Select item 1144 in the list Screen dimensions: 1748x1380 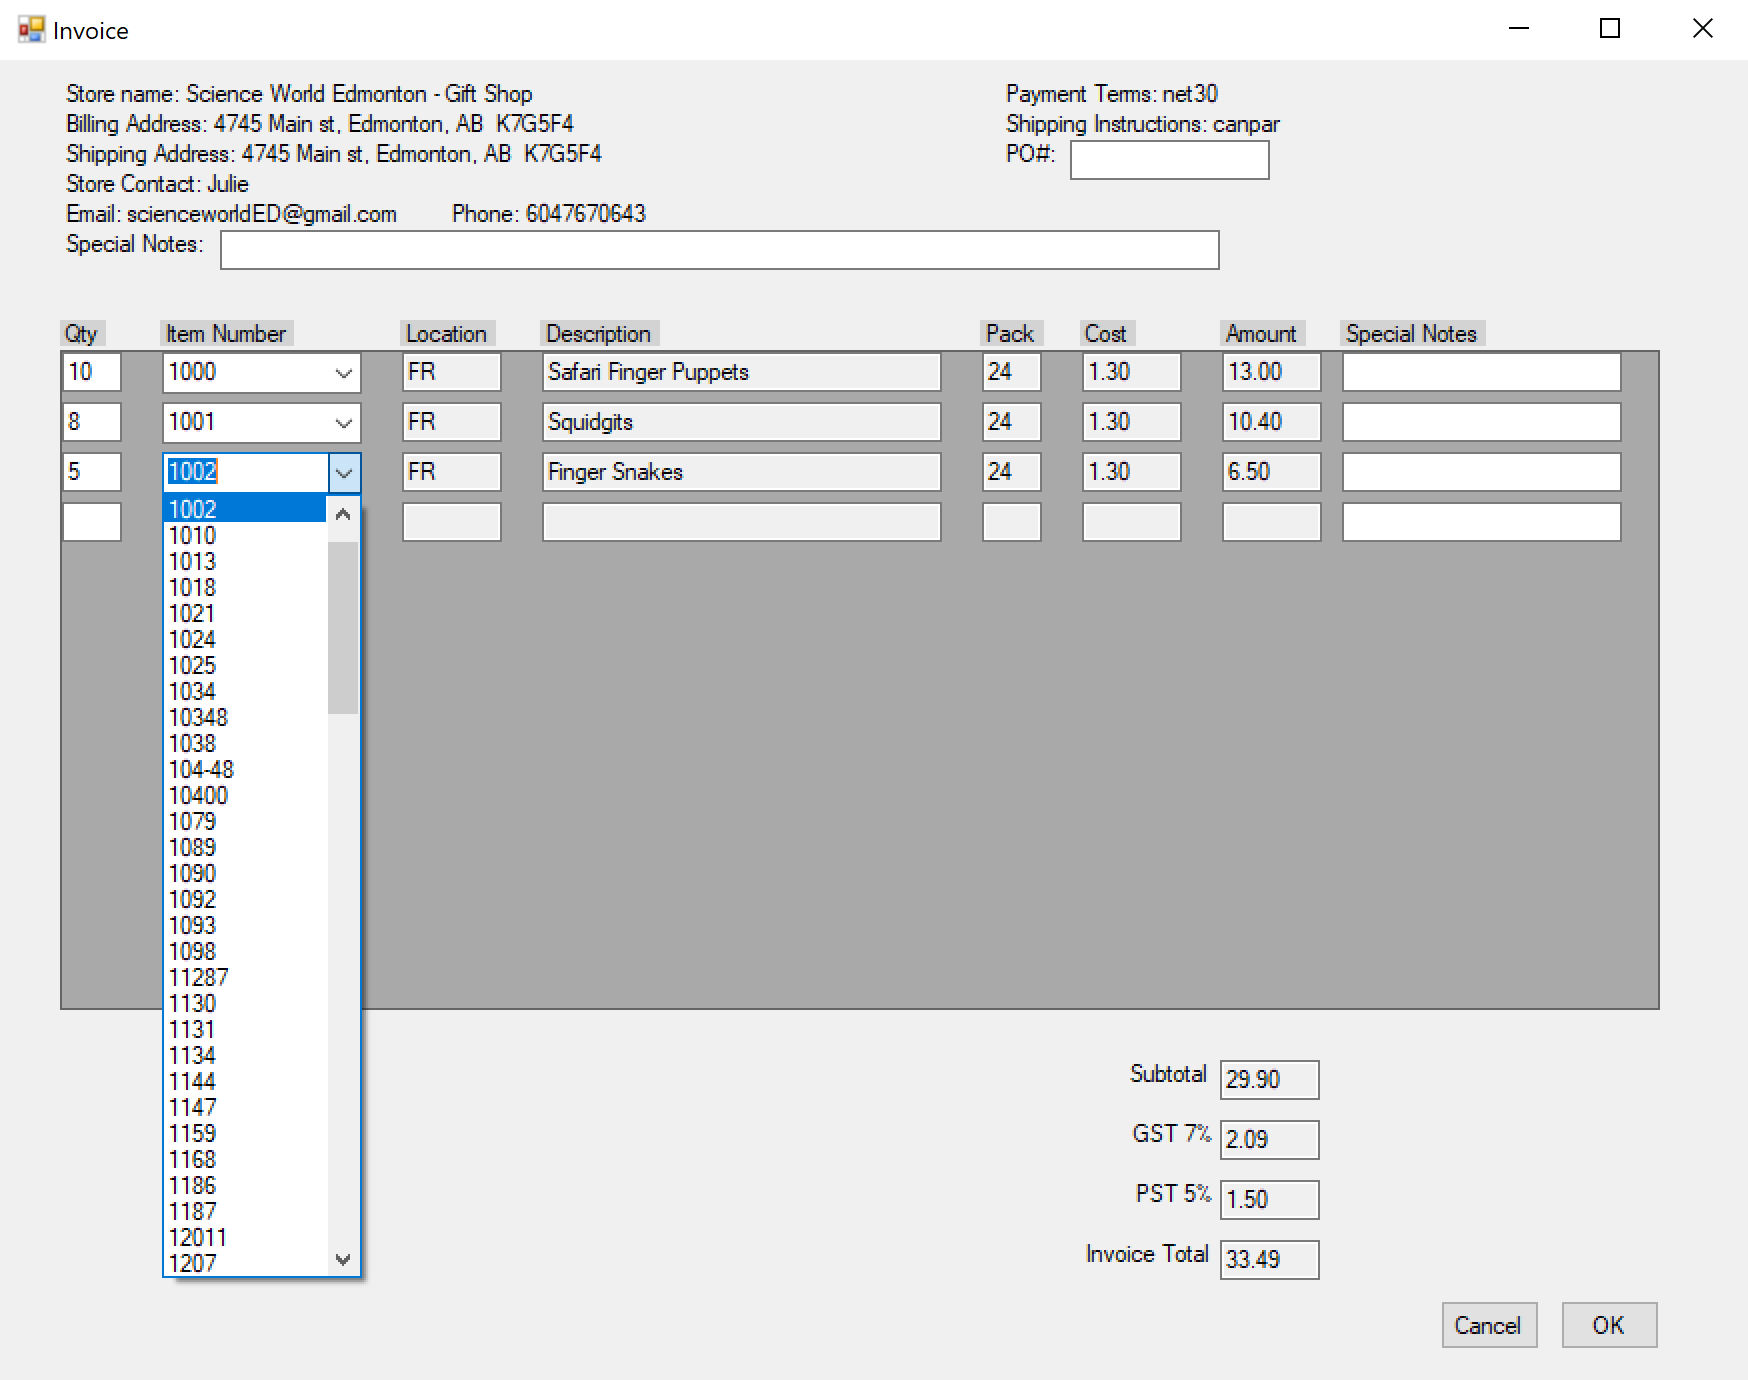245,1081
